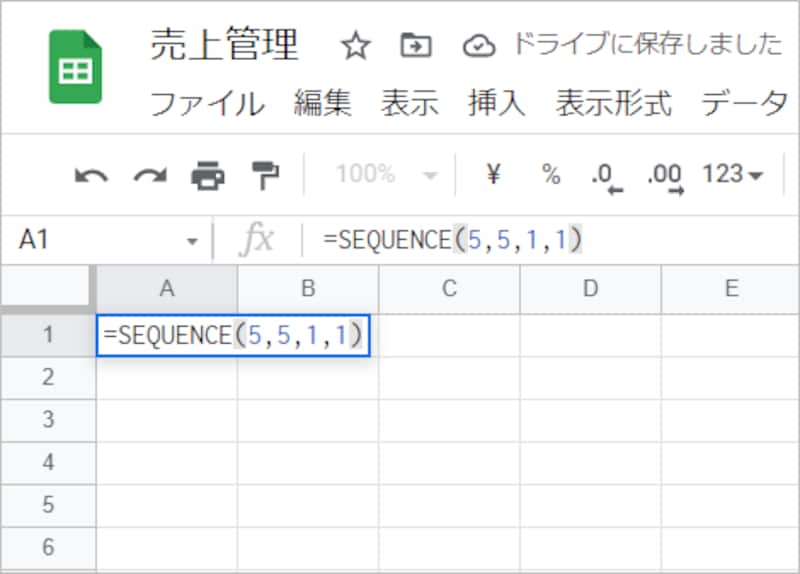Open the 表示形式 menu

click(x=614, y=103)
